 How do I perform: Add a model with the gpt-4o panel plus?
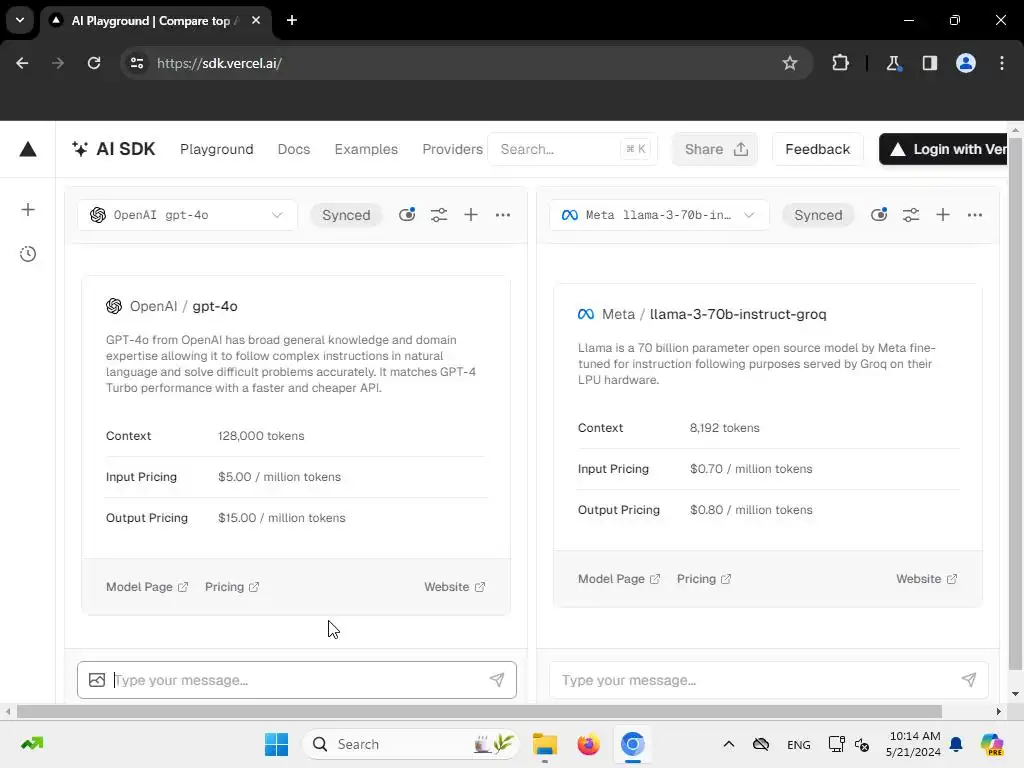pos(471,215)
